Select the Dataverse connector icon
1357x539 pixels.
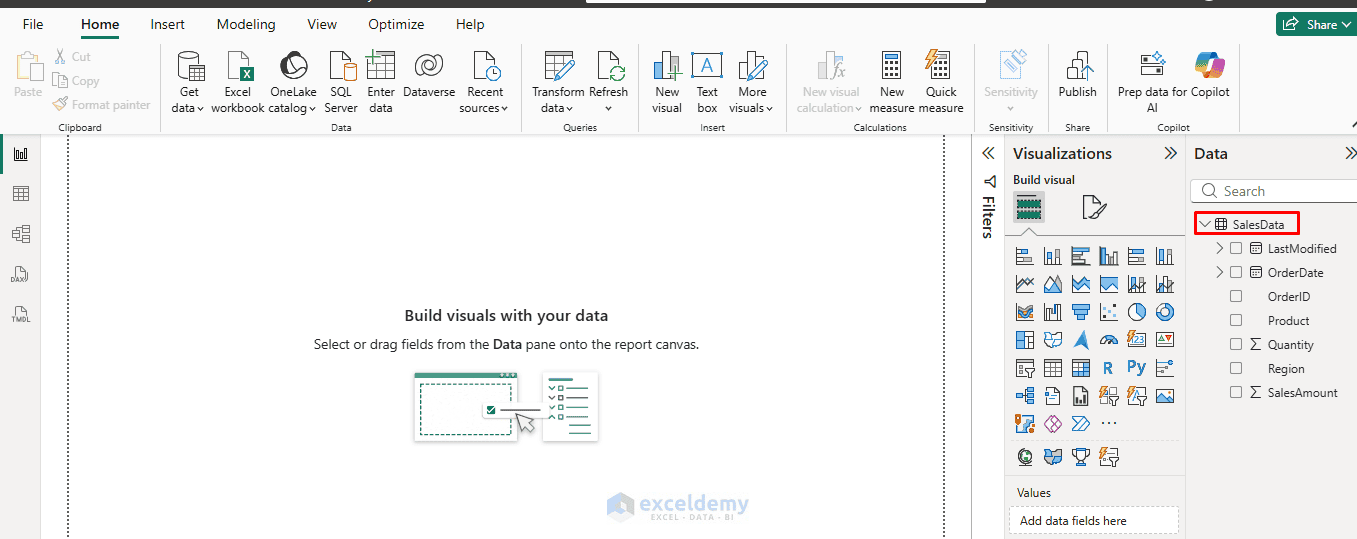point(429,76)
